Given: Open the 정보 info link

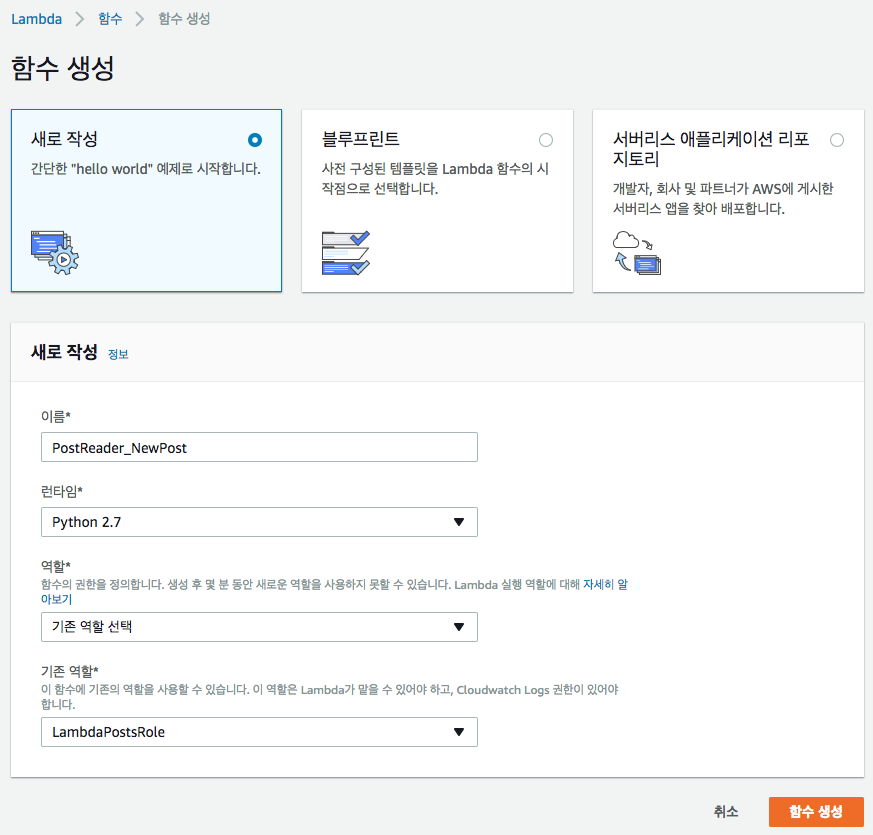Looking at the screenshot, I should pos(118,354).
